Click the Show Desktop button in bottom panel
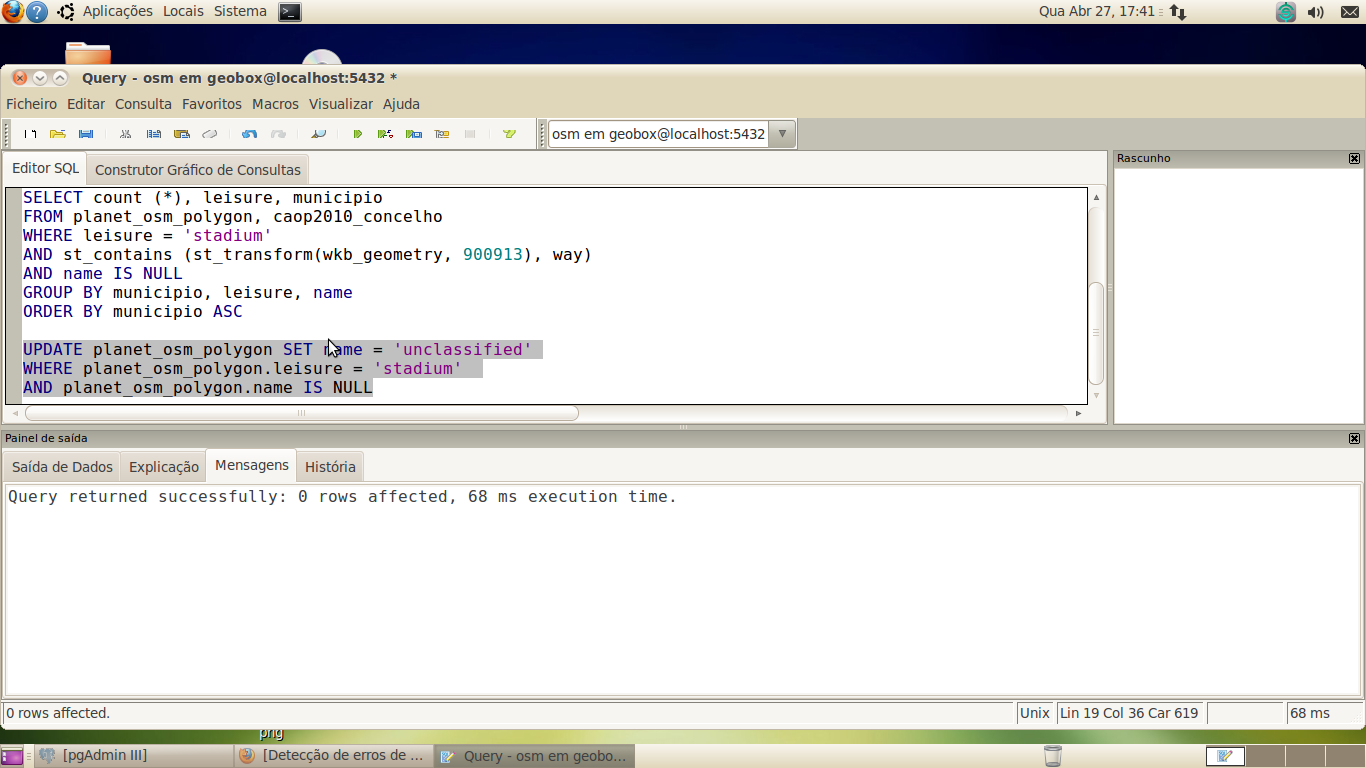Screen dimensions: 1366x768 pos(12,756)
